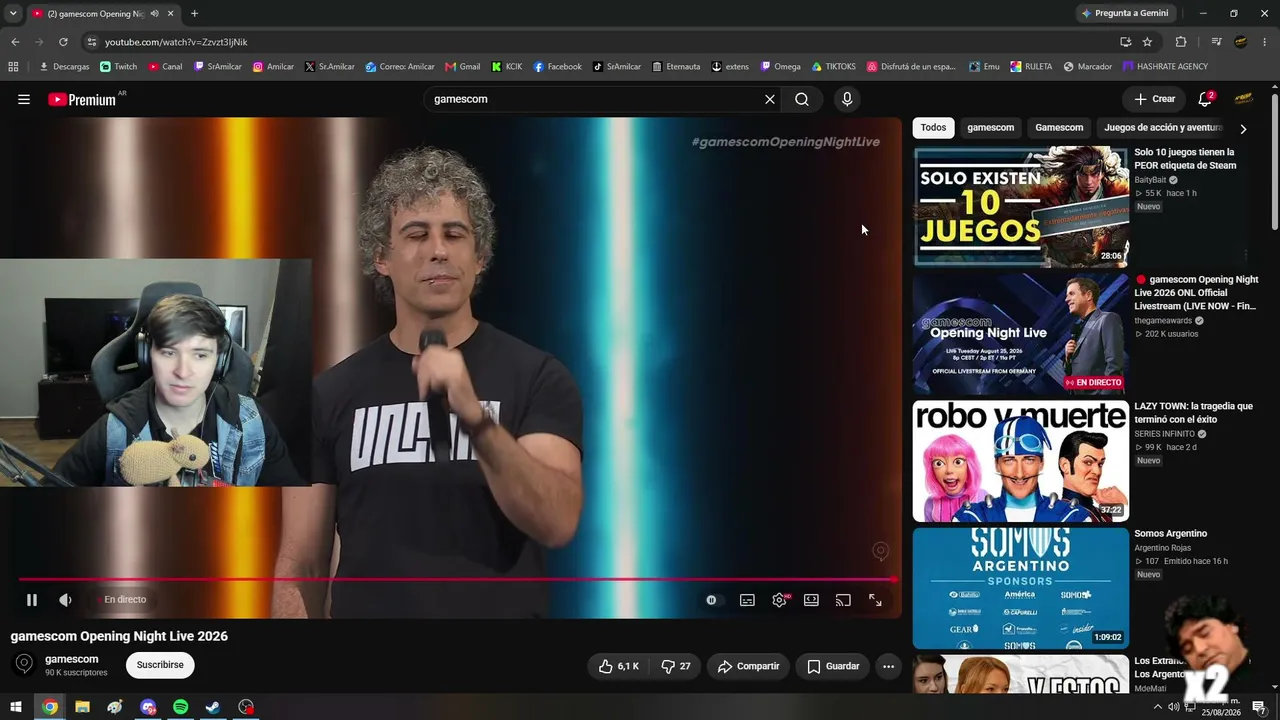This screenshot has width=1280, height=720.
Task: Bookmark this page with the star
Action: point(1147,42)
